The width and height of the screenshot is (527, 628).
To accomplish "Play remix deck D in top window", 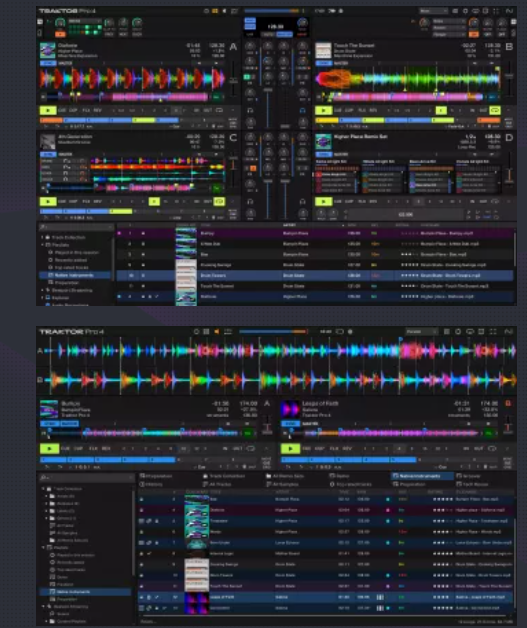I will 323,201.
